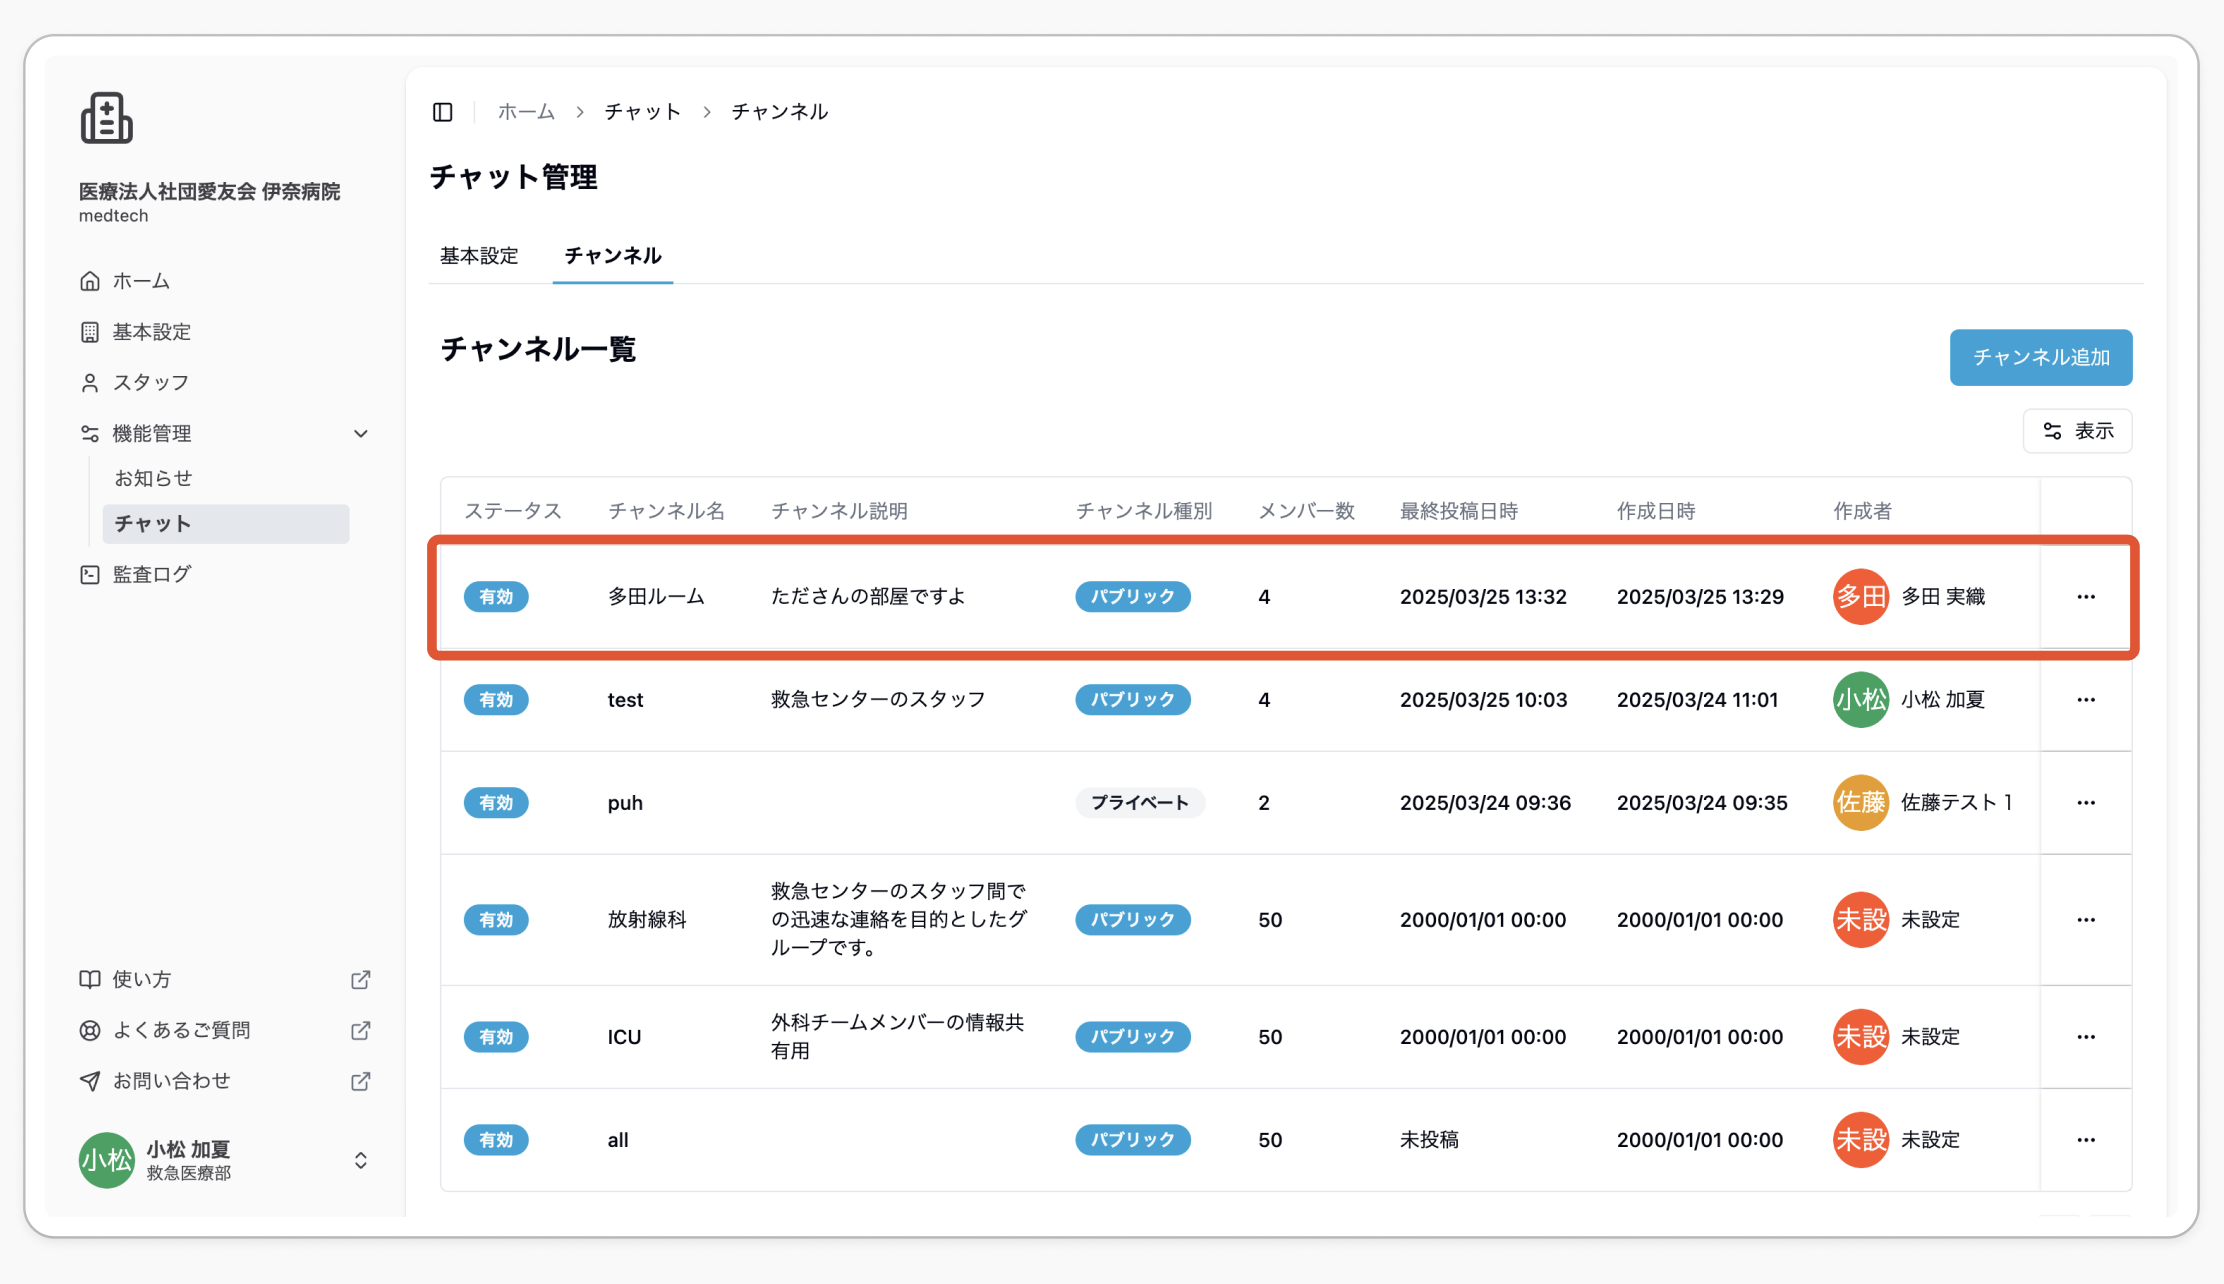Screen dimensions: 2224x1284
Task: Click the 作成日時 column header
Action: [x=1656, y=511]
